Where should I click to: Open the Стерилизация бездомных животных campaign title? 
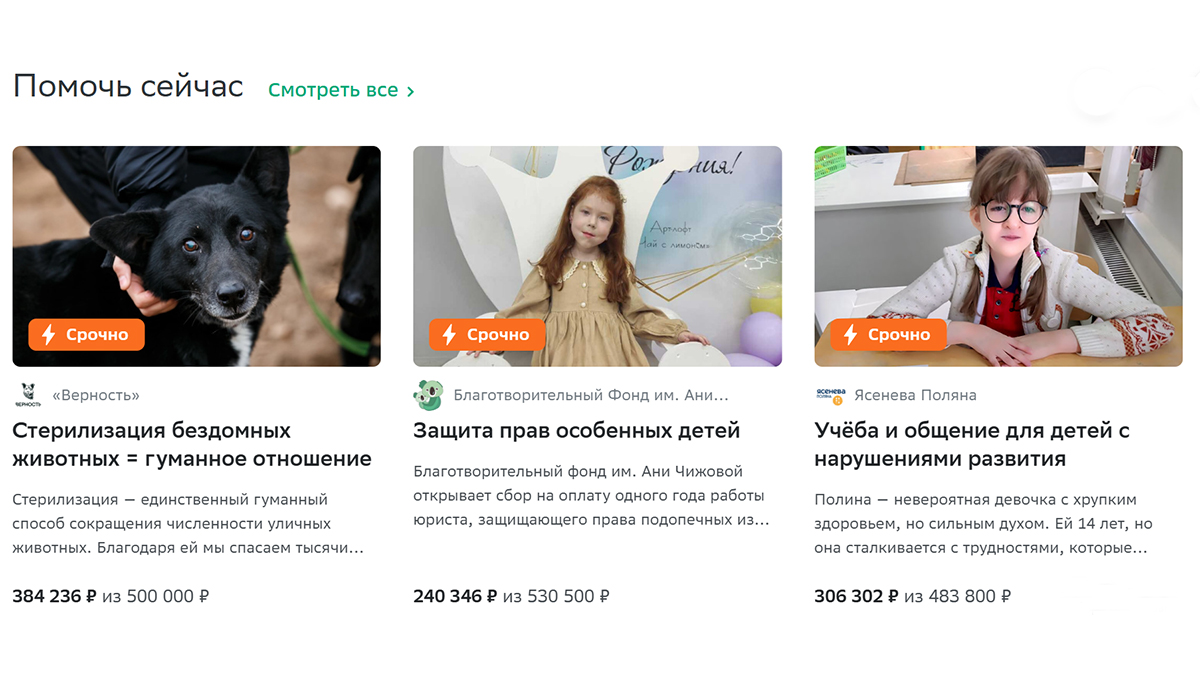pos(192,445)
